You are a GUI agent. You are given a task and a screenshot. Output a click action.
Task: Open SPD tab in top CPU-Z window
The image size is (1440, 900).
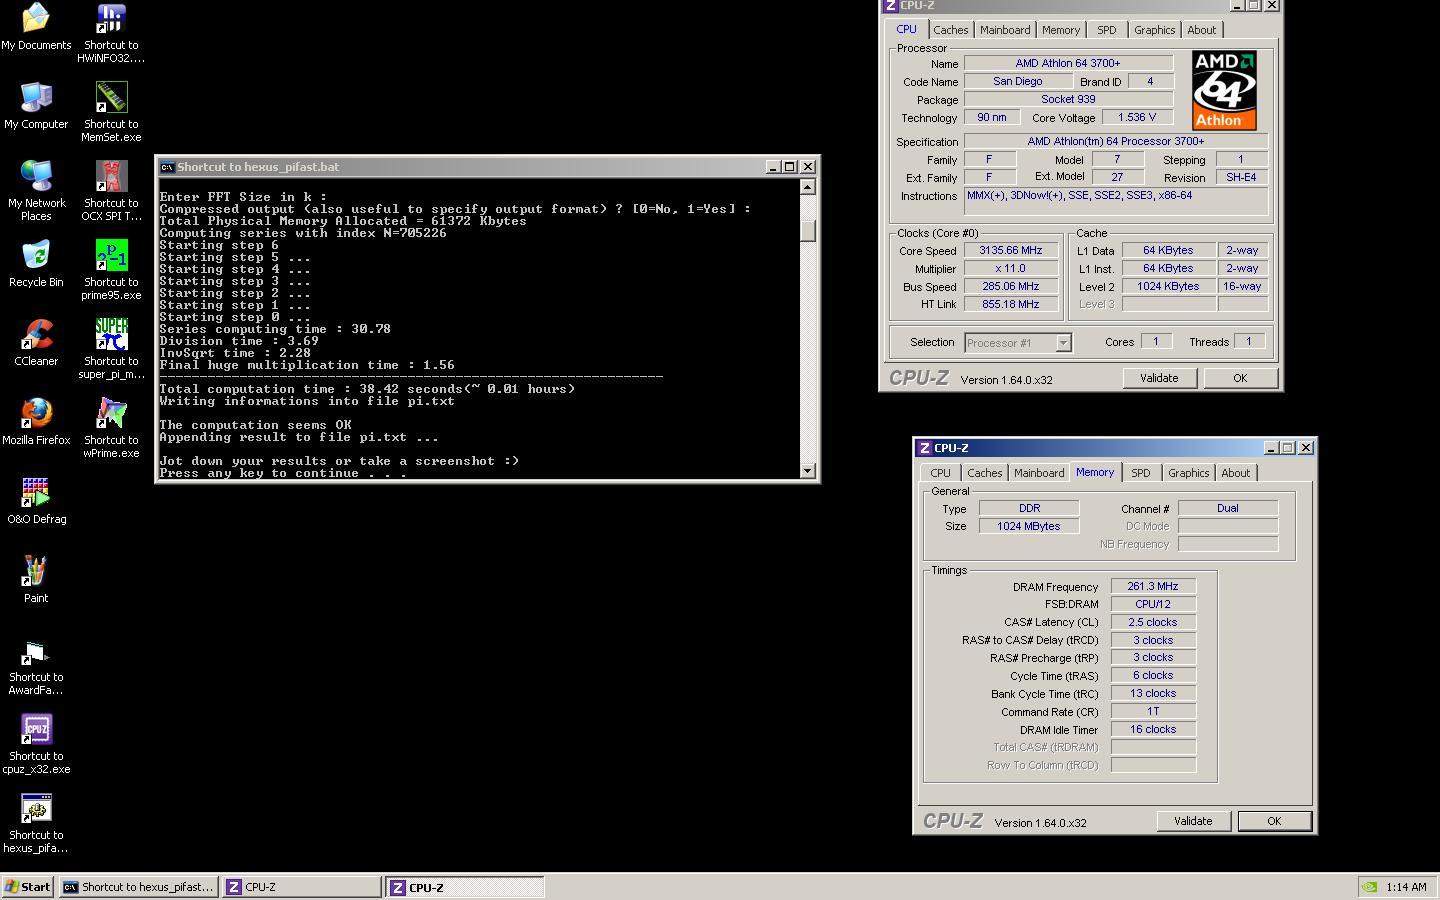coord(1107,30)
